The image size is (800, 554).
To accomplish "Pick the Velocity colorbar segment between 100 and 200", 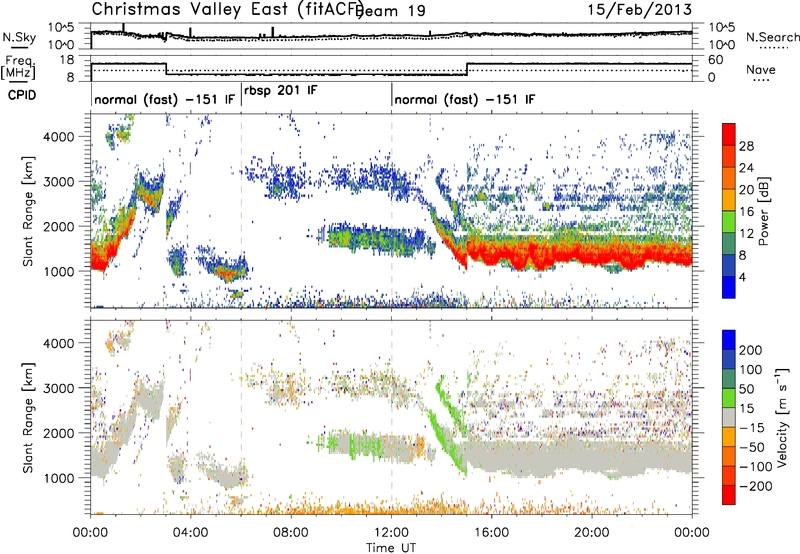I will 729,360.
